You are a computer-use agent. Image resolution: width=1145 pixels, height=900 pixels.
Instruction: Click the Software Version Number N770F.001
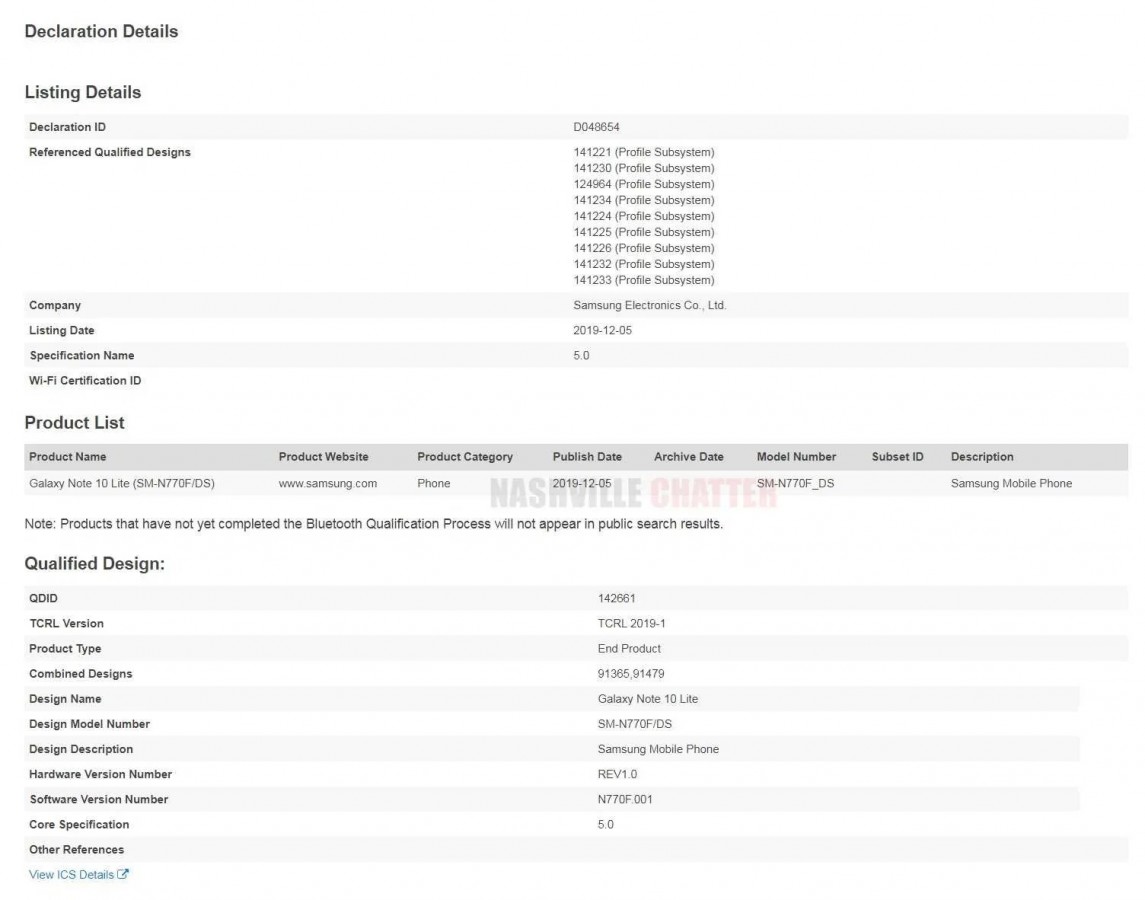pyautogui.click(x=625, y=799)
